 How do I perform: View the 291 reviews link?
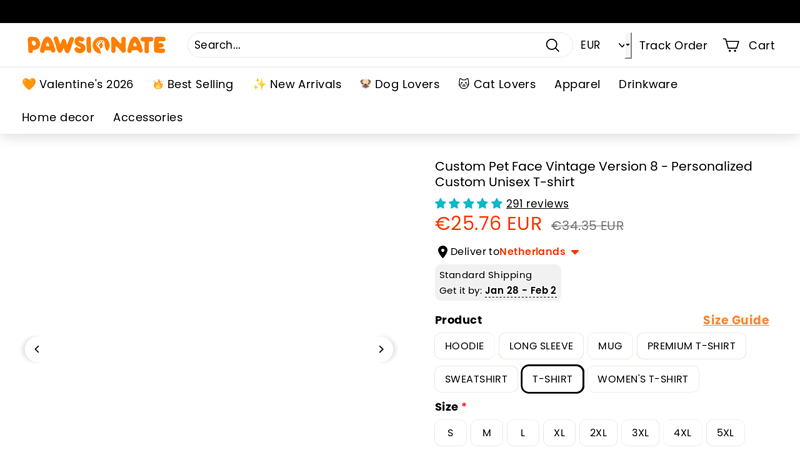point(537,204)
